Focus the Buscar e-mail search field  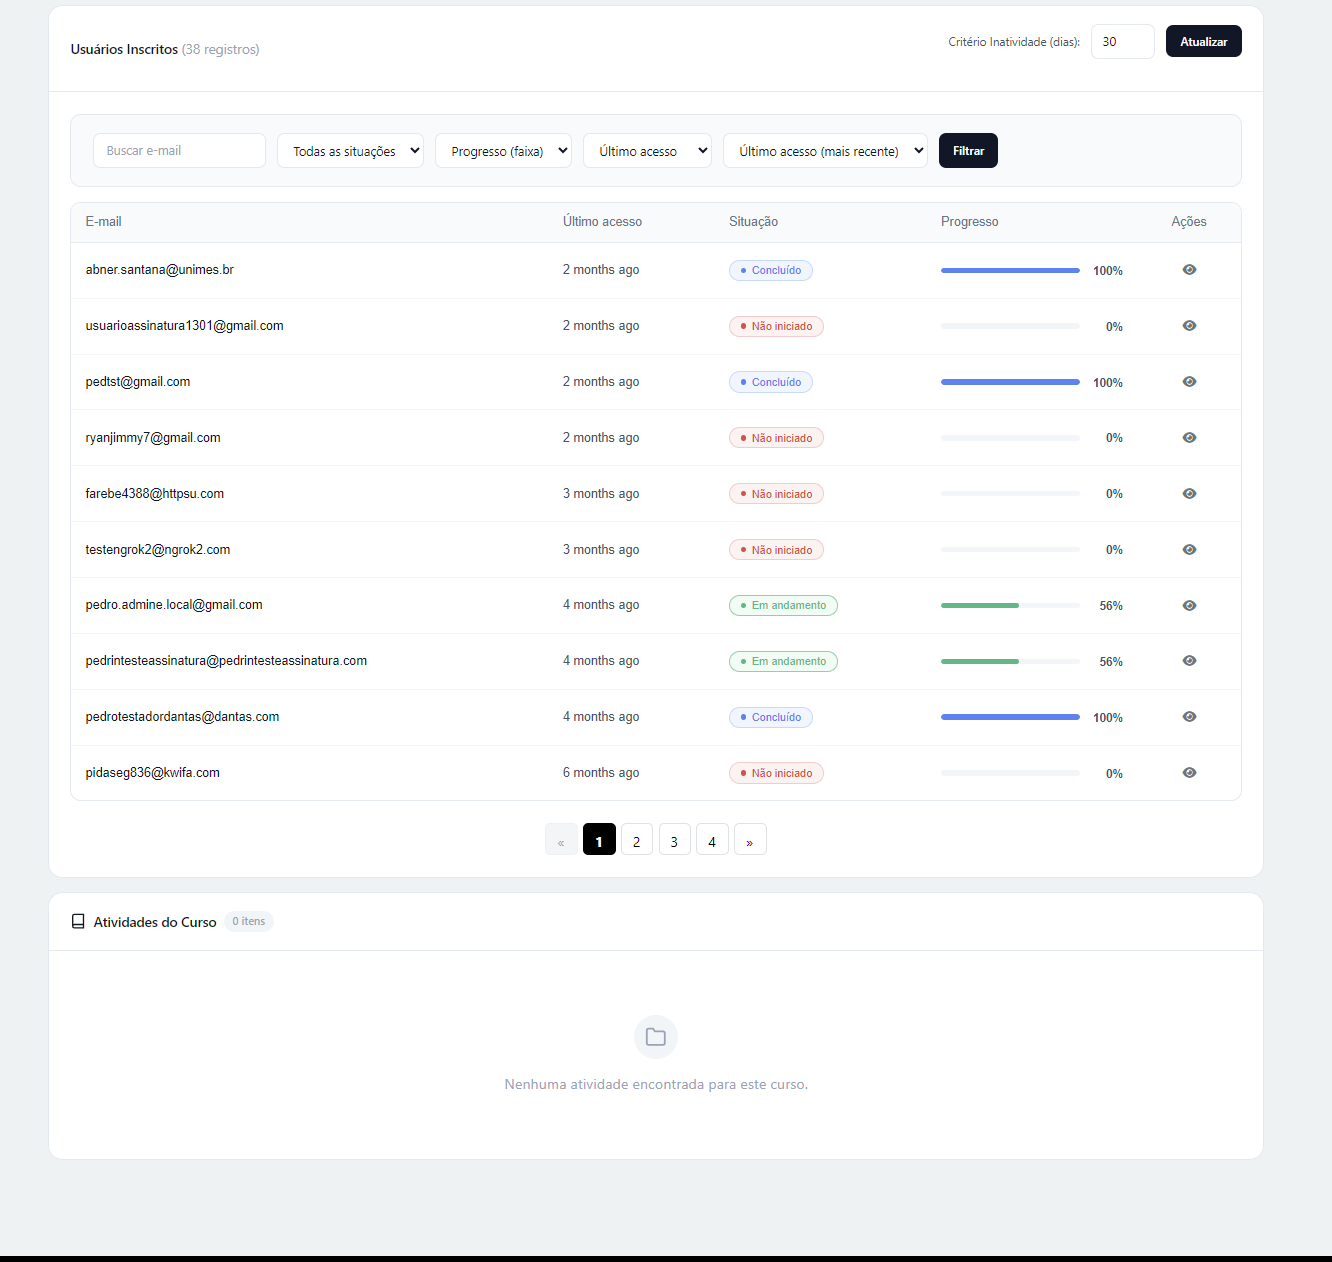click(179, 151)
